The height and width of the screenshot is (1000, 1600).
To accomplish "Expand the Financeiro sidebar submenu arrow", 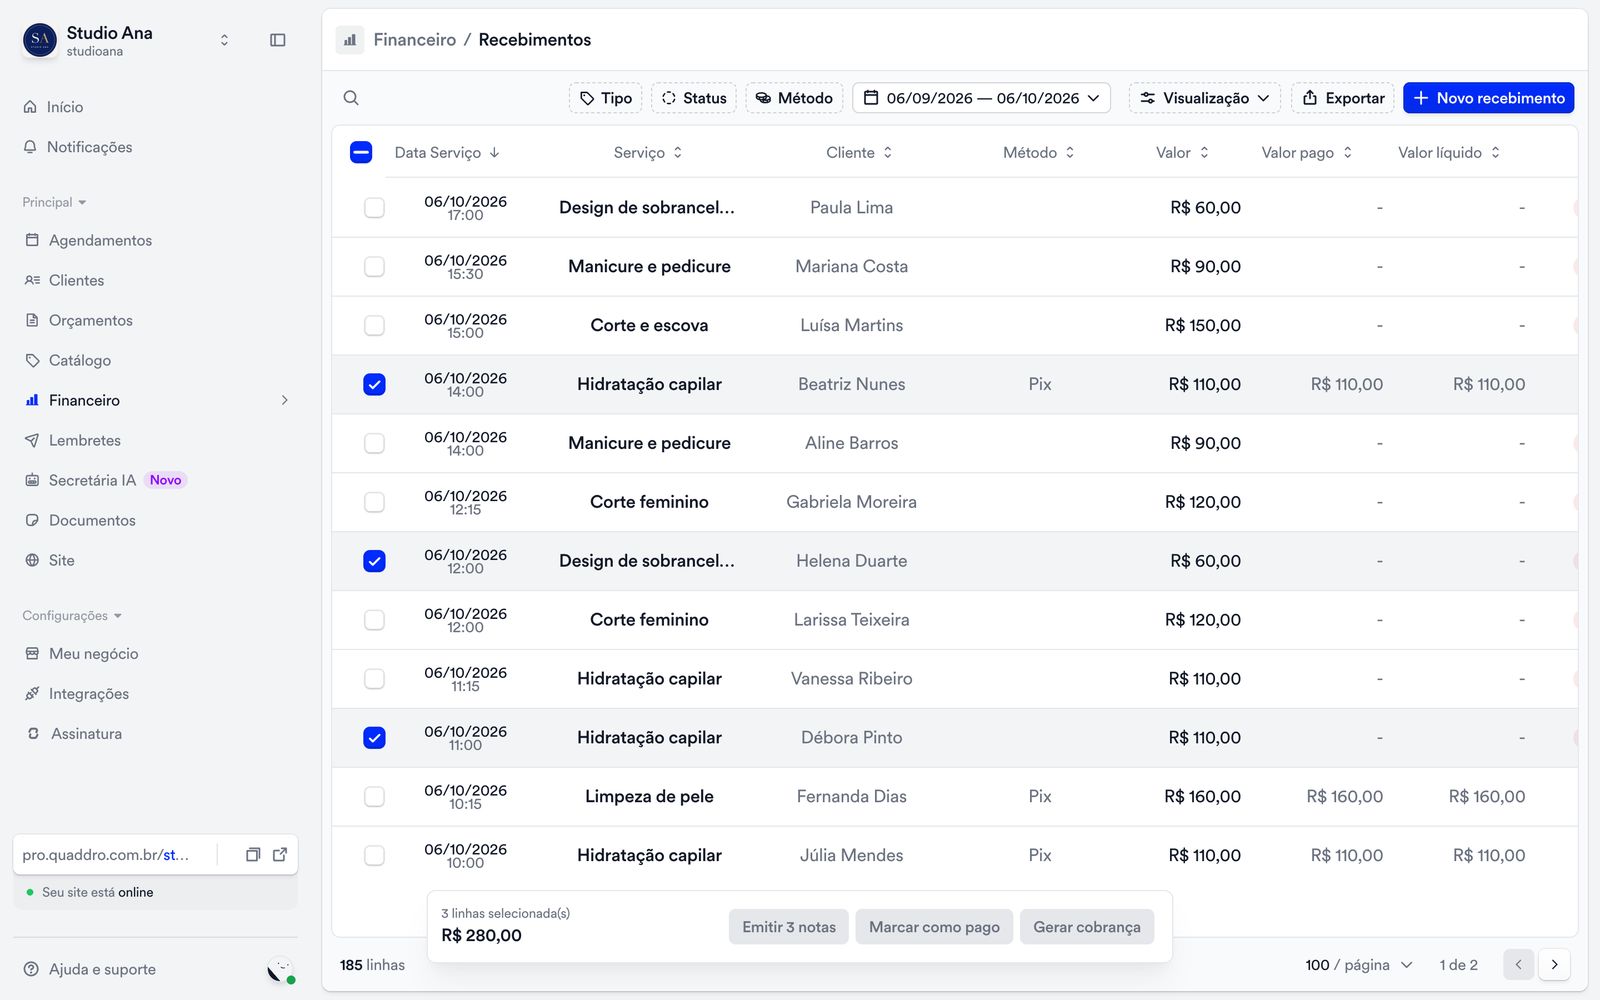I will coord(285,400).
